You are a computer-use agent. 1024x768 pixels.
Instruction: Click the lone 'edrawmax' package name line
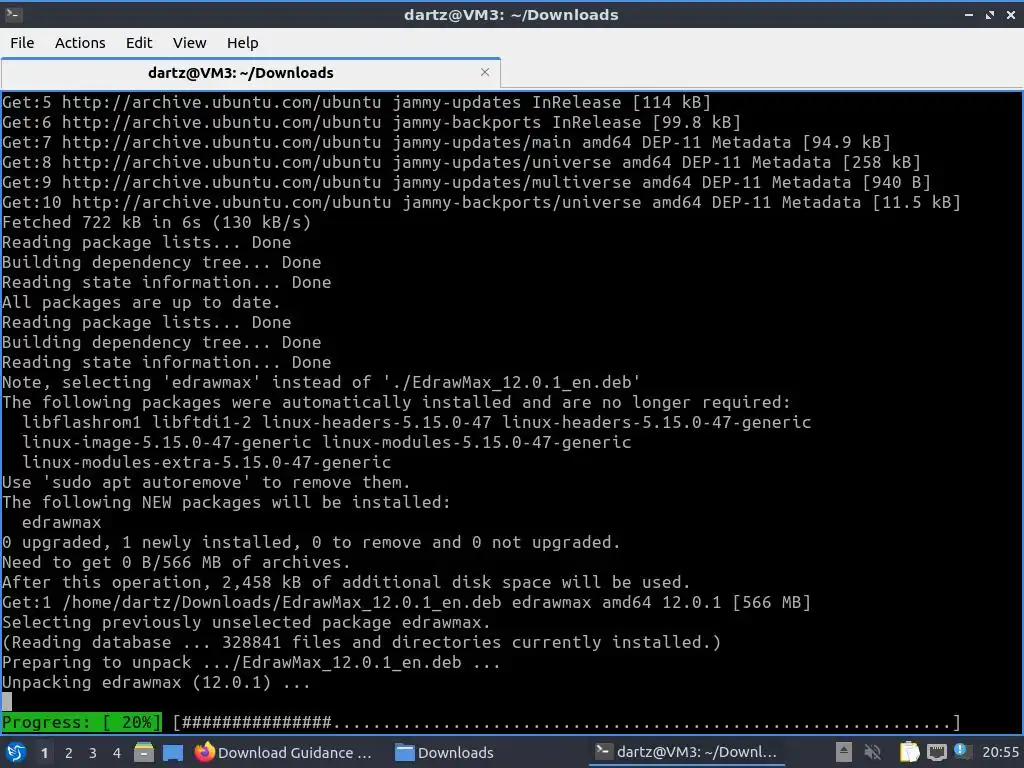pyautogui.click(x=61, y=522)
